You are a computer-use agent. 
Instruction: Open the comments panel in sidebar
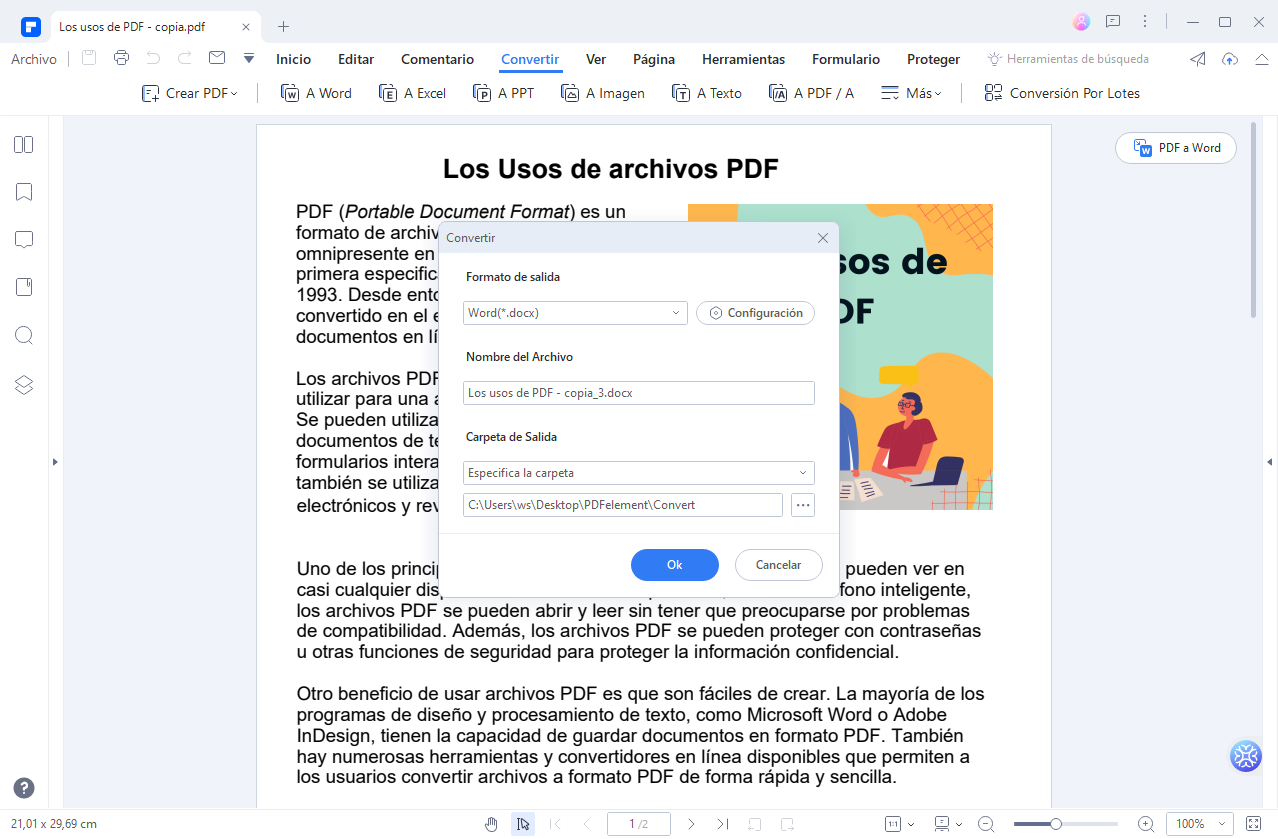24,240
